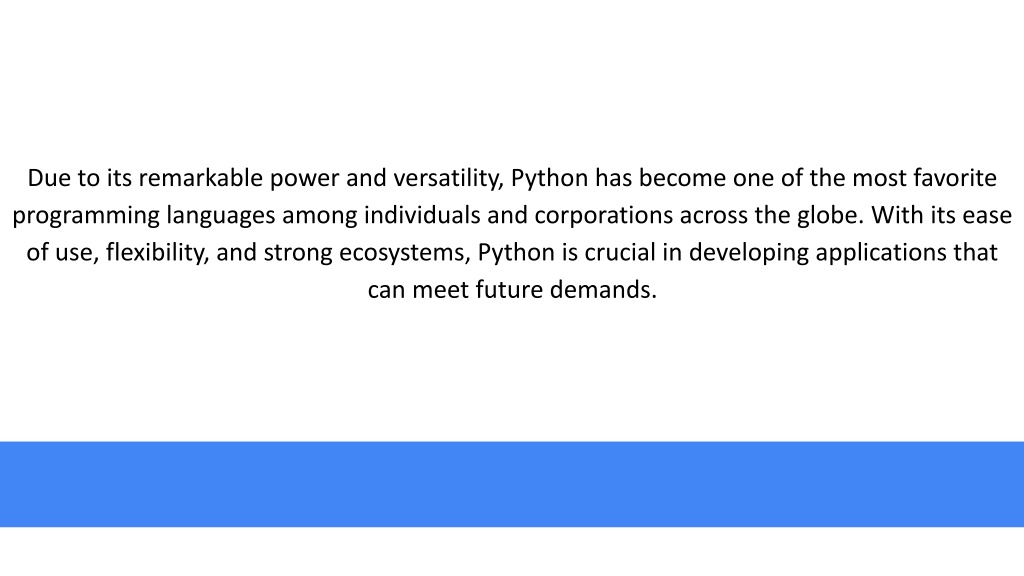Click the word "corporations"
The height and width of the screenshot is (576, 1024).
[x=603, y=216]
